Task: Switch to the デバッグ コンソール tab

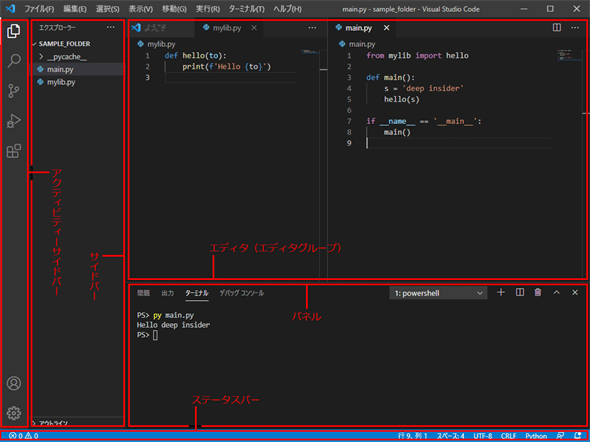Action: (x=242, y=293)
